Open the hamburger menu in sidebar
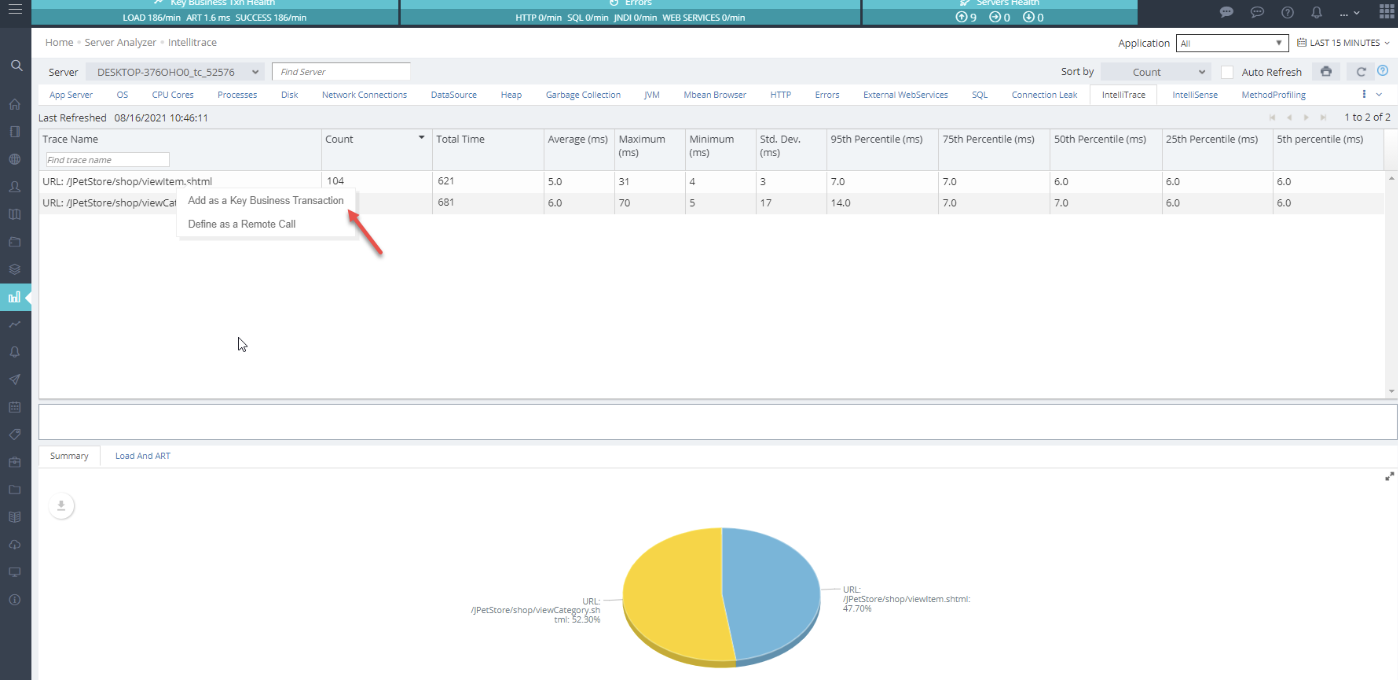 [15, 10]
